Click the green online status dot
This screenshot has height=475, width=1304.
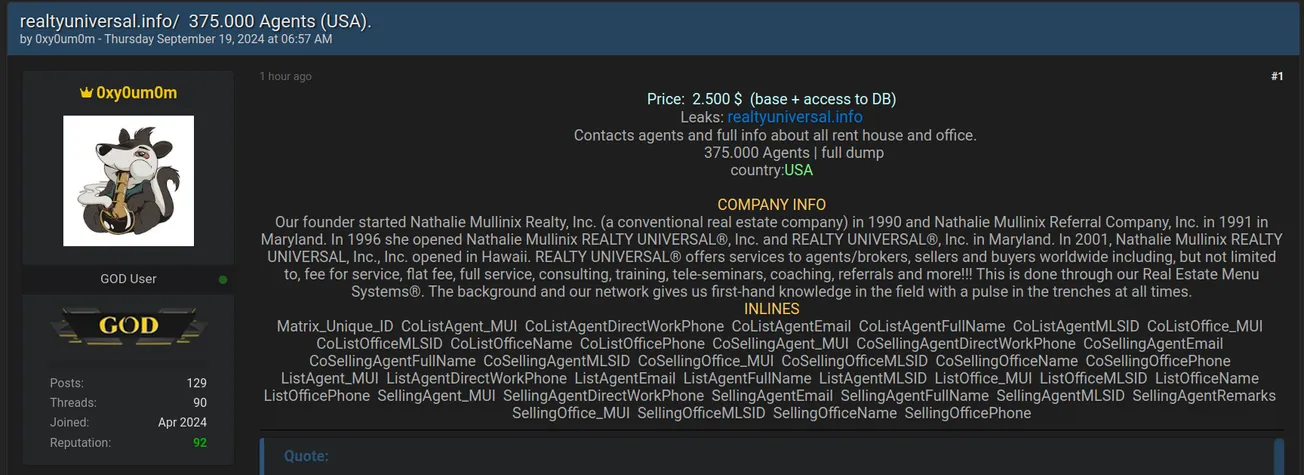222,279
